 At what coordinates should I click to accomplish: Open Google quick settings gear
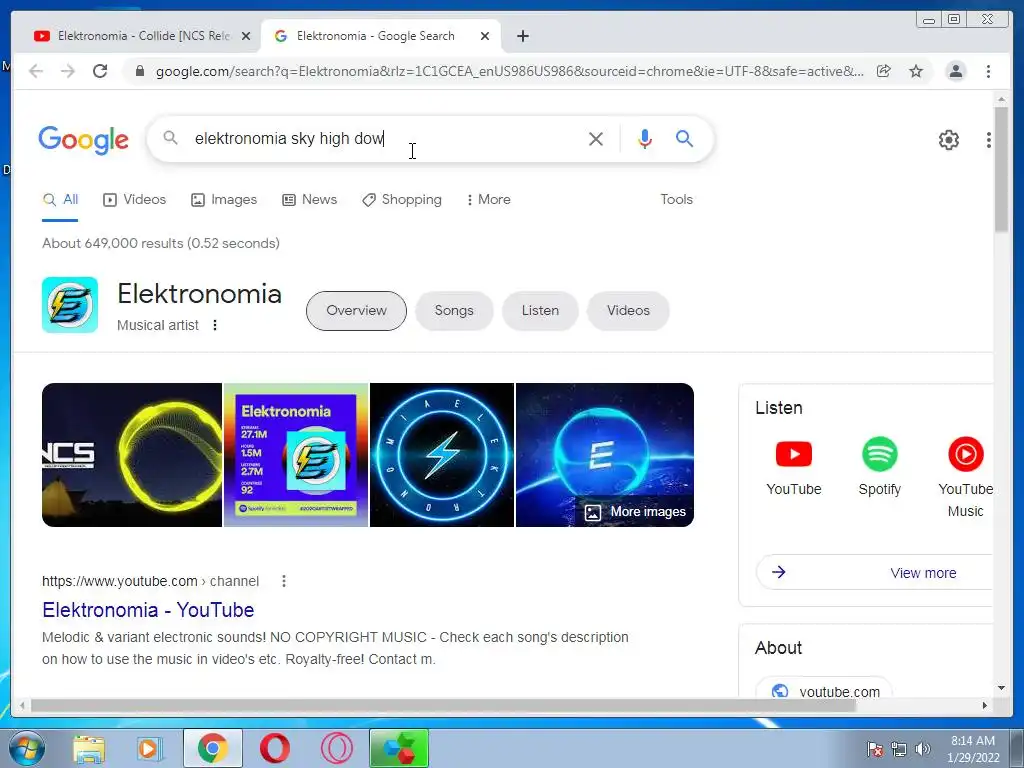pos(949,140)
